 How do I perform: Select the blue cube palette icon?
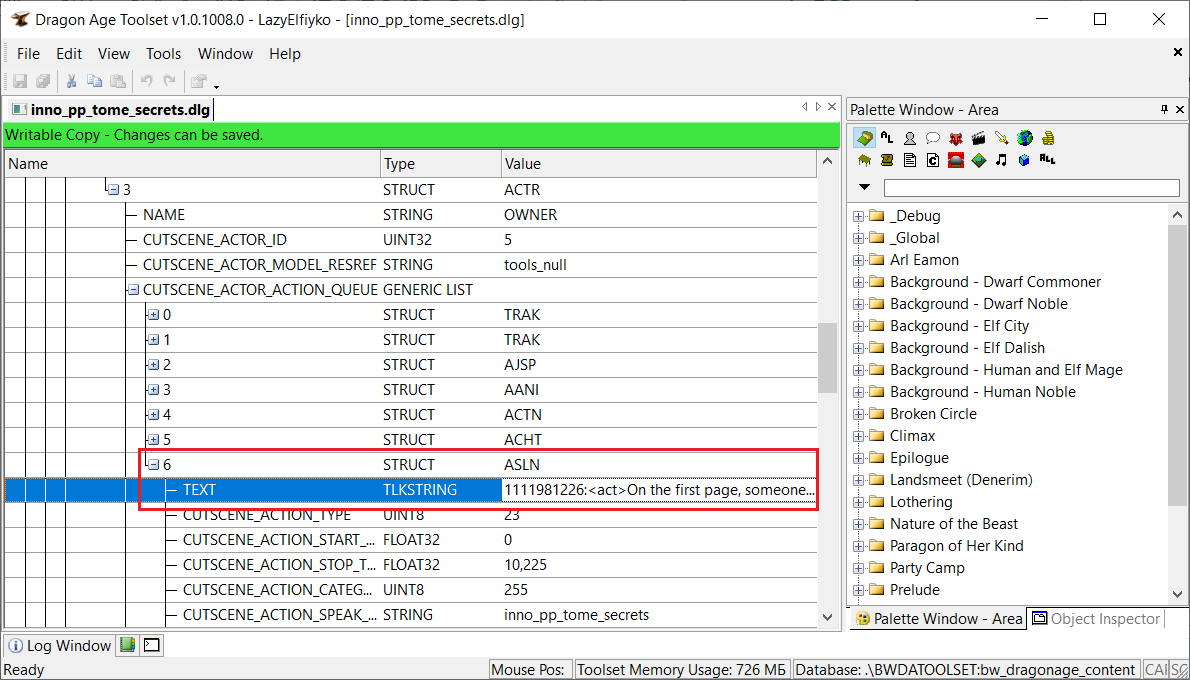pyautogui.click(x=1025, y=160)
